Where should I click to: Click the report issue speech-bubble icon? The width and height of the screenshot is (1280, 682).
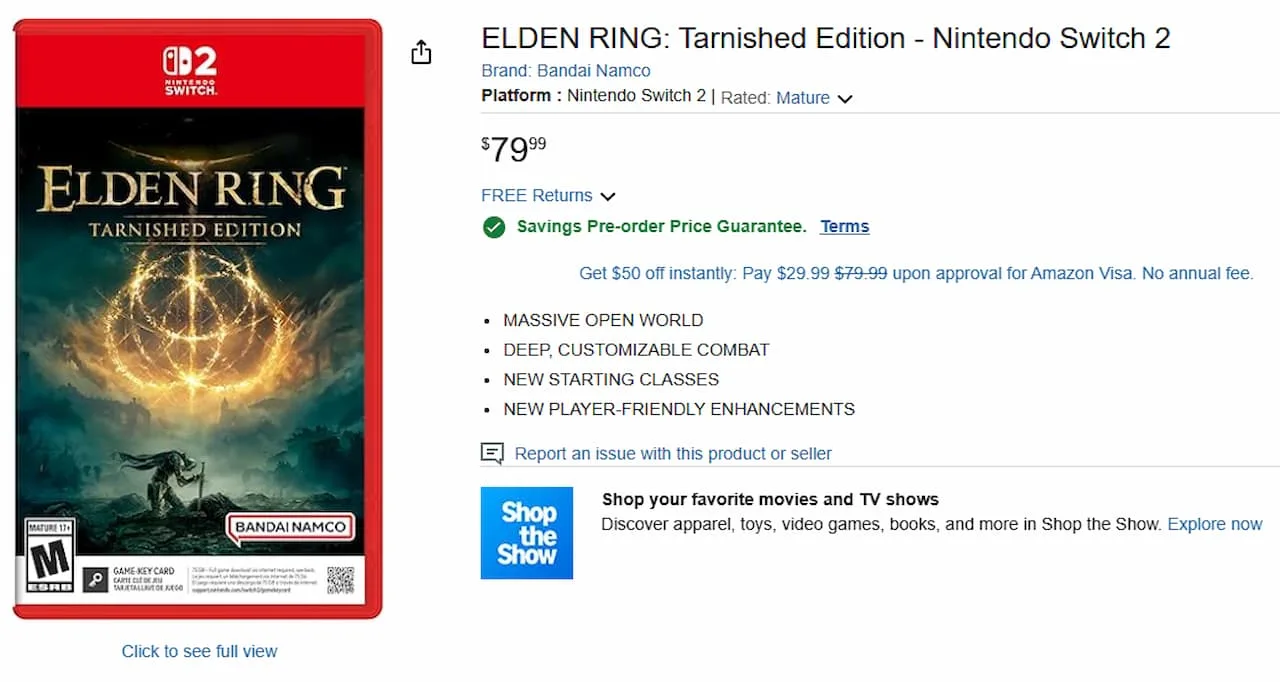pyautogui.click(x=491, y=453)
